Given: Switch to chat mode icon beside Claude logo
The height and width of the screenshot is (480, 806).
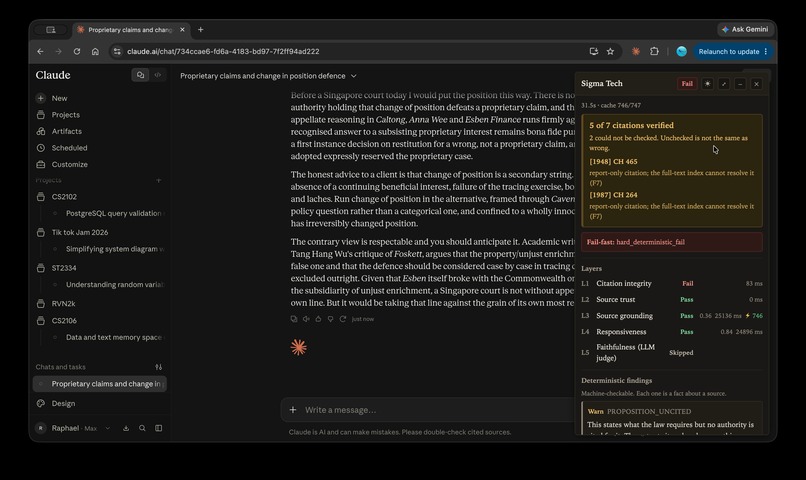Looking at the screenshot, I should pos(140,75).
